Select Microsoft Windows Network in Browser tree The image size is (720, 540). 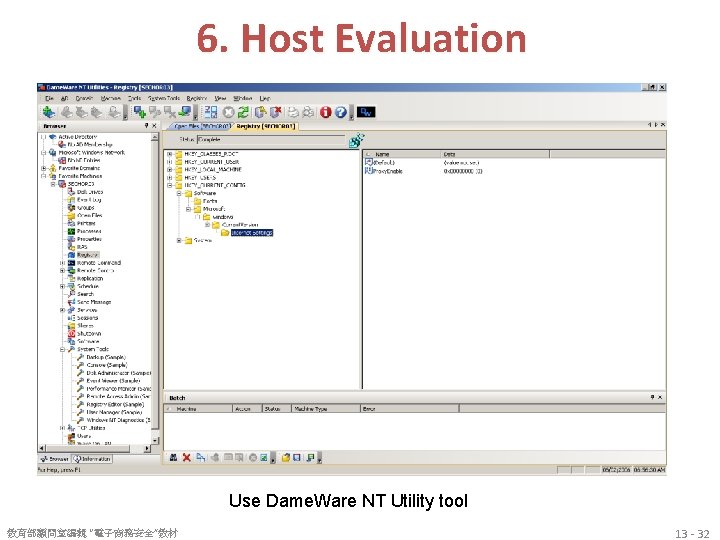(91, 152)
